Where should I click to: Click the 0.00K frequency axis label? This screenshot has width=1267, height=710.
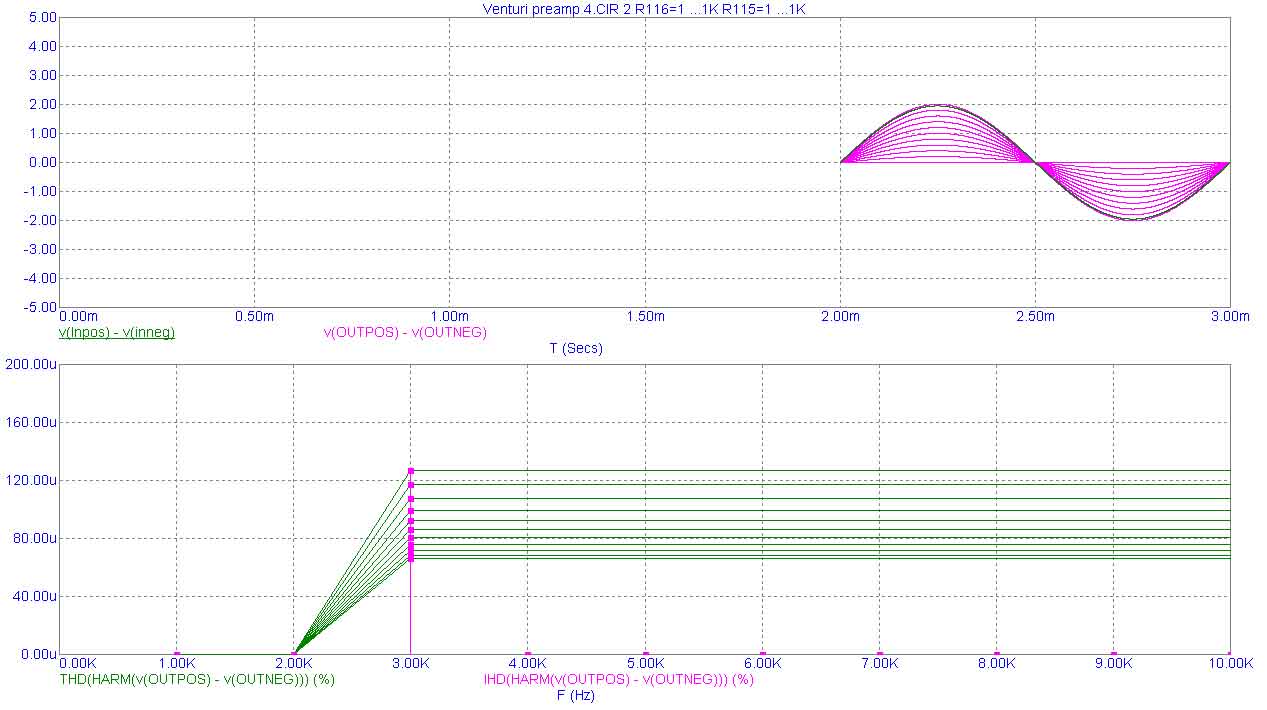point(79,663)
